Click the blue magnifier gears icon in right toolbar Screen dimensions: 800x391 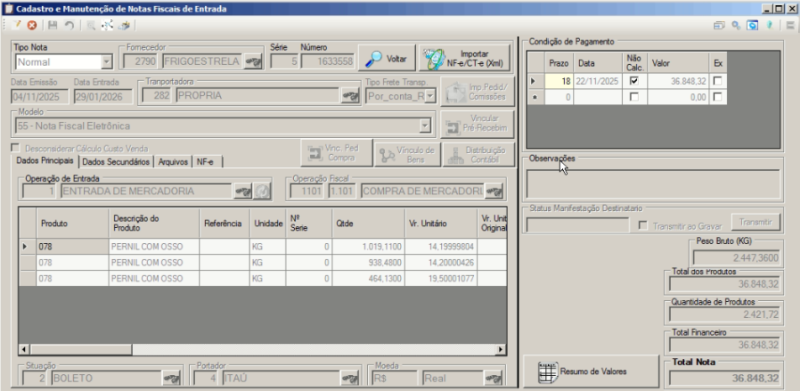[736, 25]
